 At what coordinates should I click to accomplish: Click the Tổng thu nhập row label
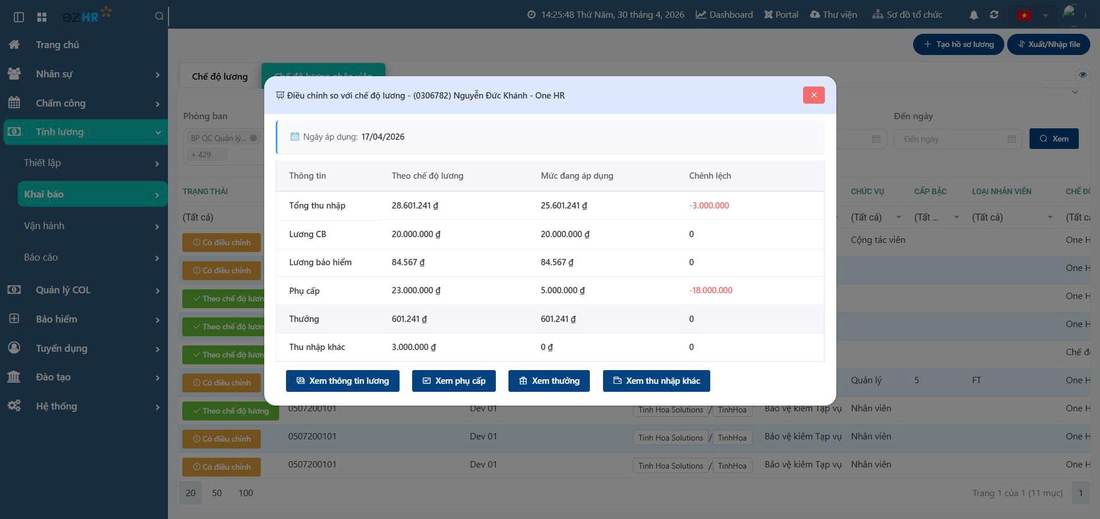click(317, 205)
